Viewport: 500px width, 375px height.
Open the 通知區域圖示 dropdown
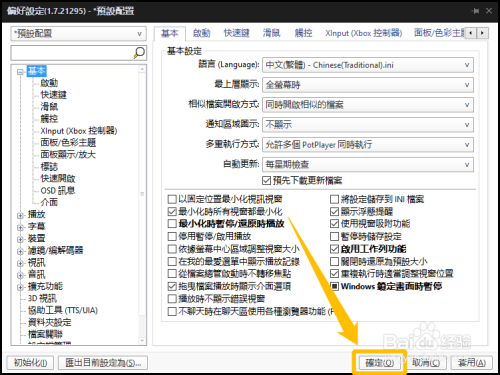click(368, 125)
